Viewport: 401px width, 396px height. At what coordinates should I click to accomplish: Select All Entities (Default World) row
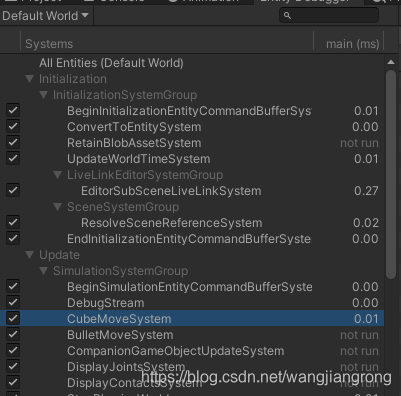coord(192,63)
